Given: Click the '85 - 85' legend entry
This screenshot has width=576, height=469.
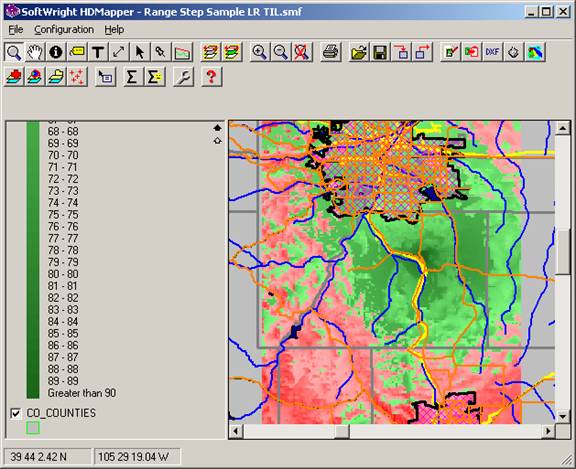Looking at the screenshot, I should (x=63, y=333).
